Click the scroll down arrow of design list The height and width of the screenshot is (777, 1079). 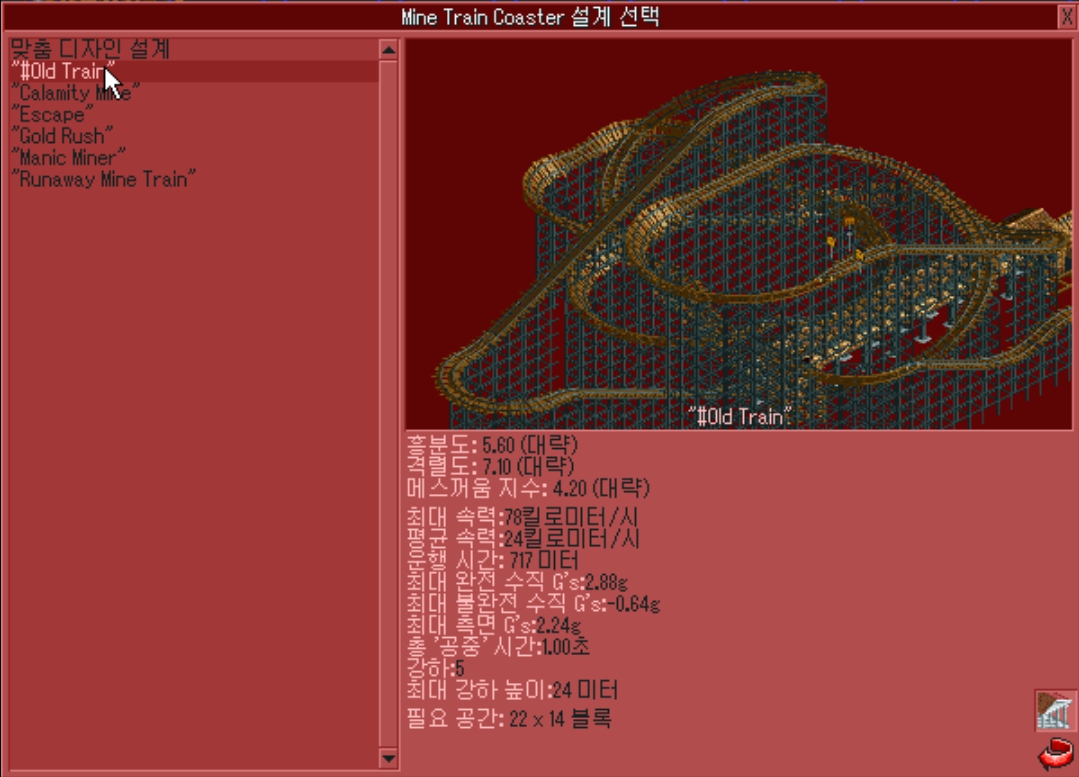tap(388, 758)
